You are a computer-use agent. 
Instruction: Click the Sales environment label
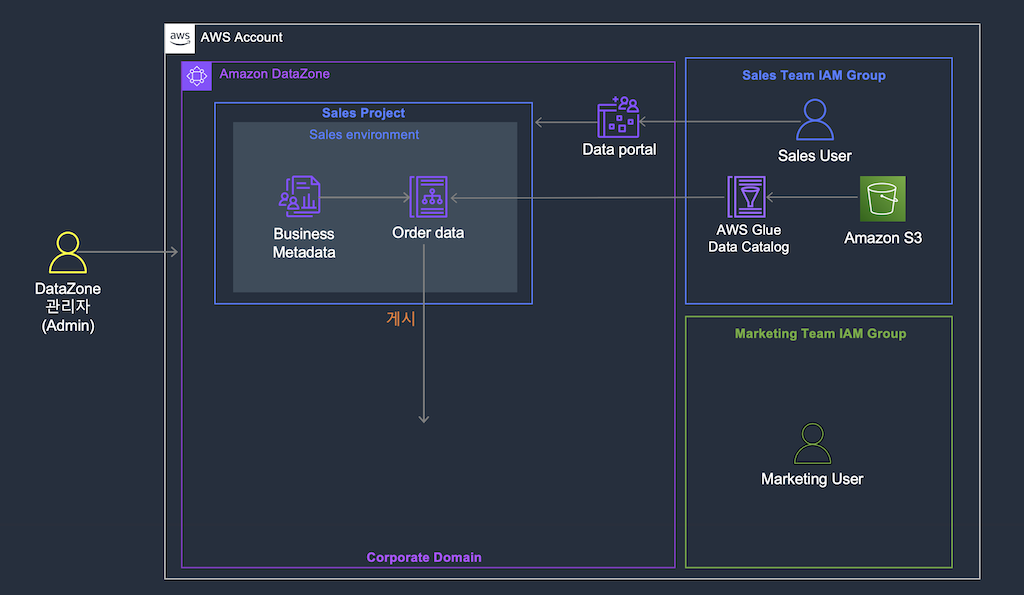[x=364, y=135]
